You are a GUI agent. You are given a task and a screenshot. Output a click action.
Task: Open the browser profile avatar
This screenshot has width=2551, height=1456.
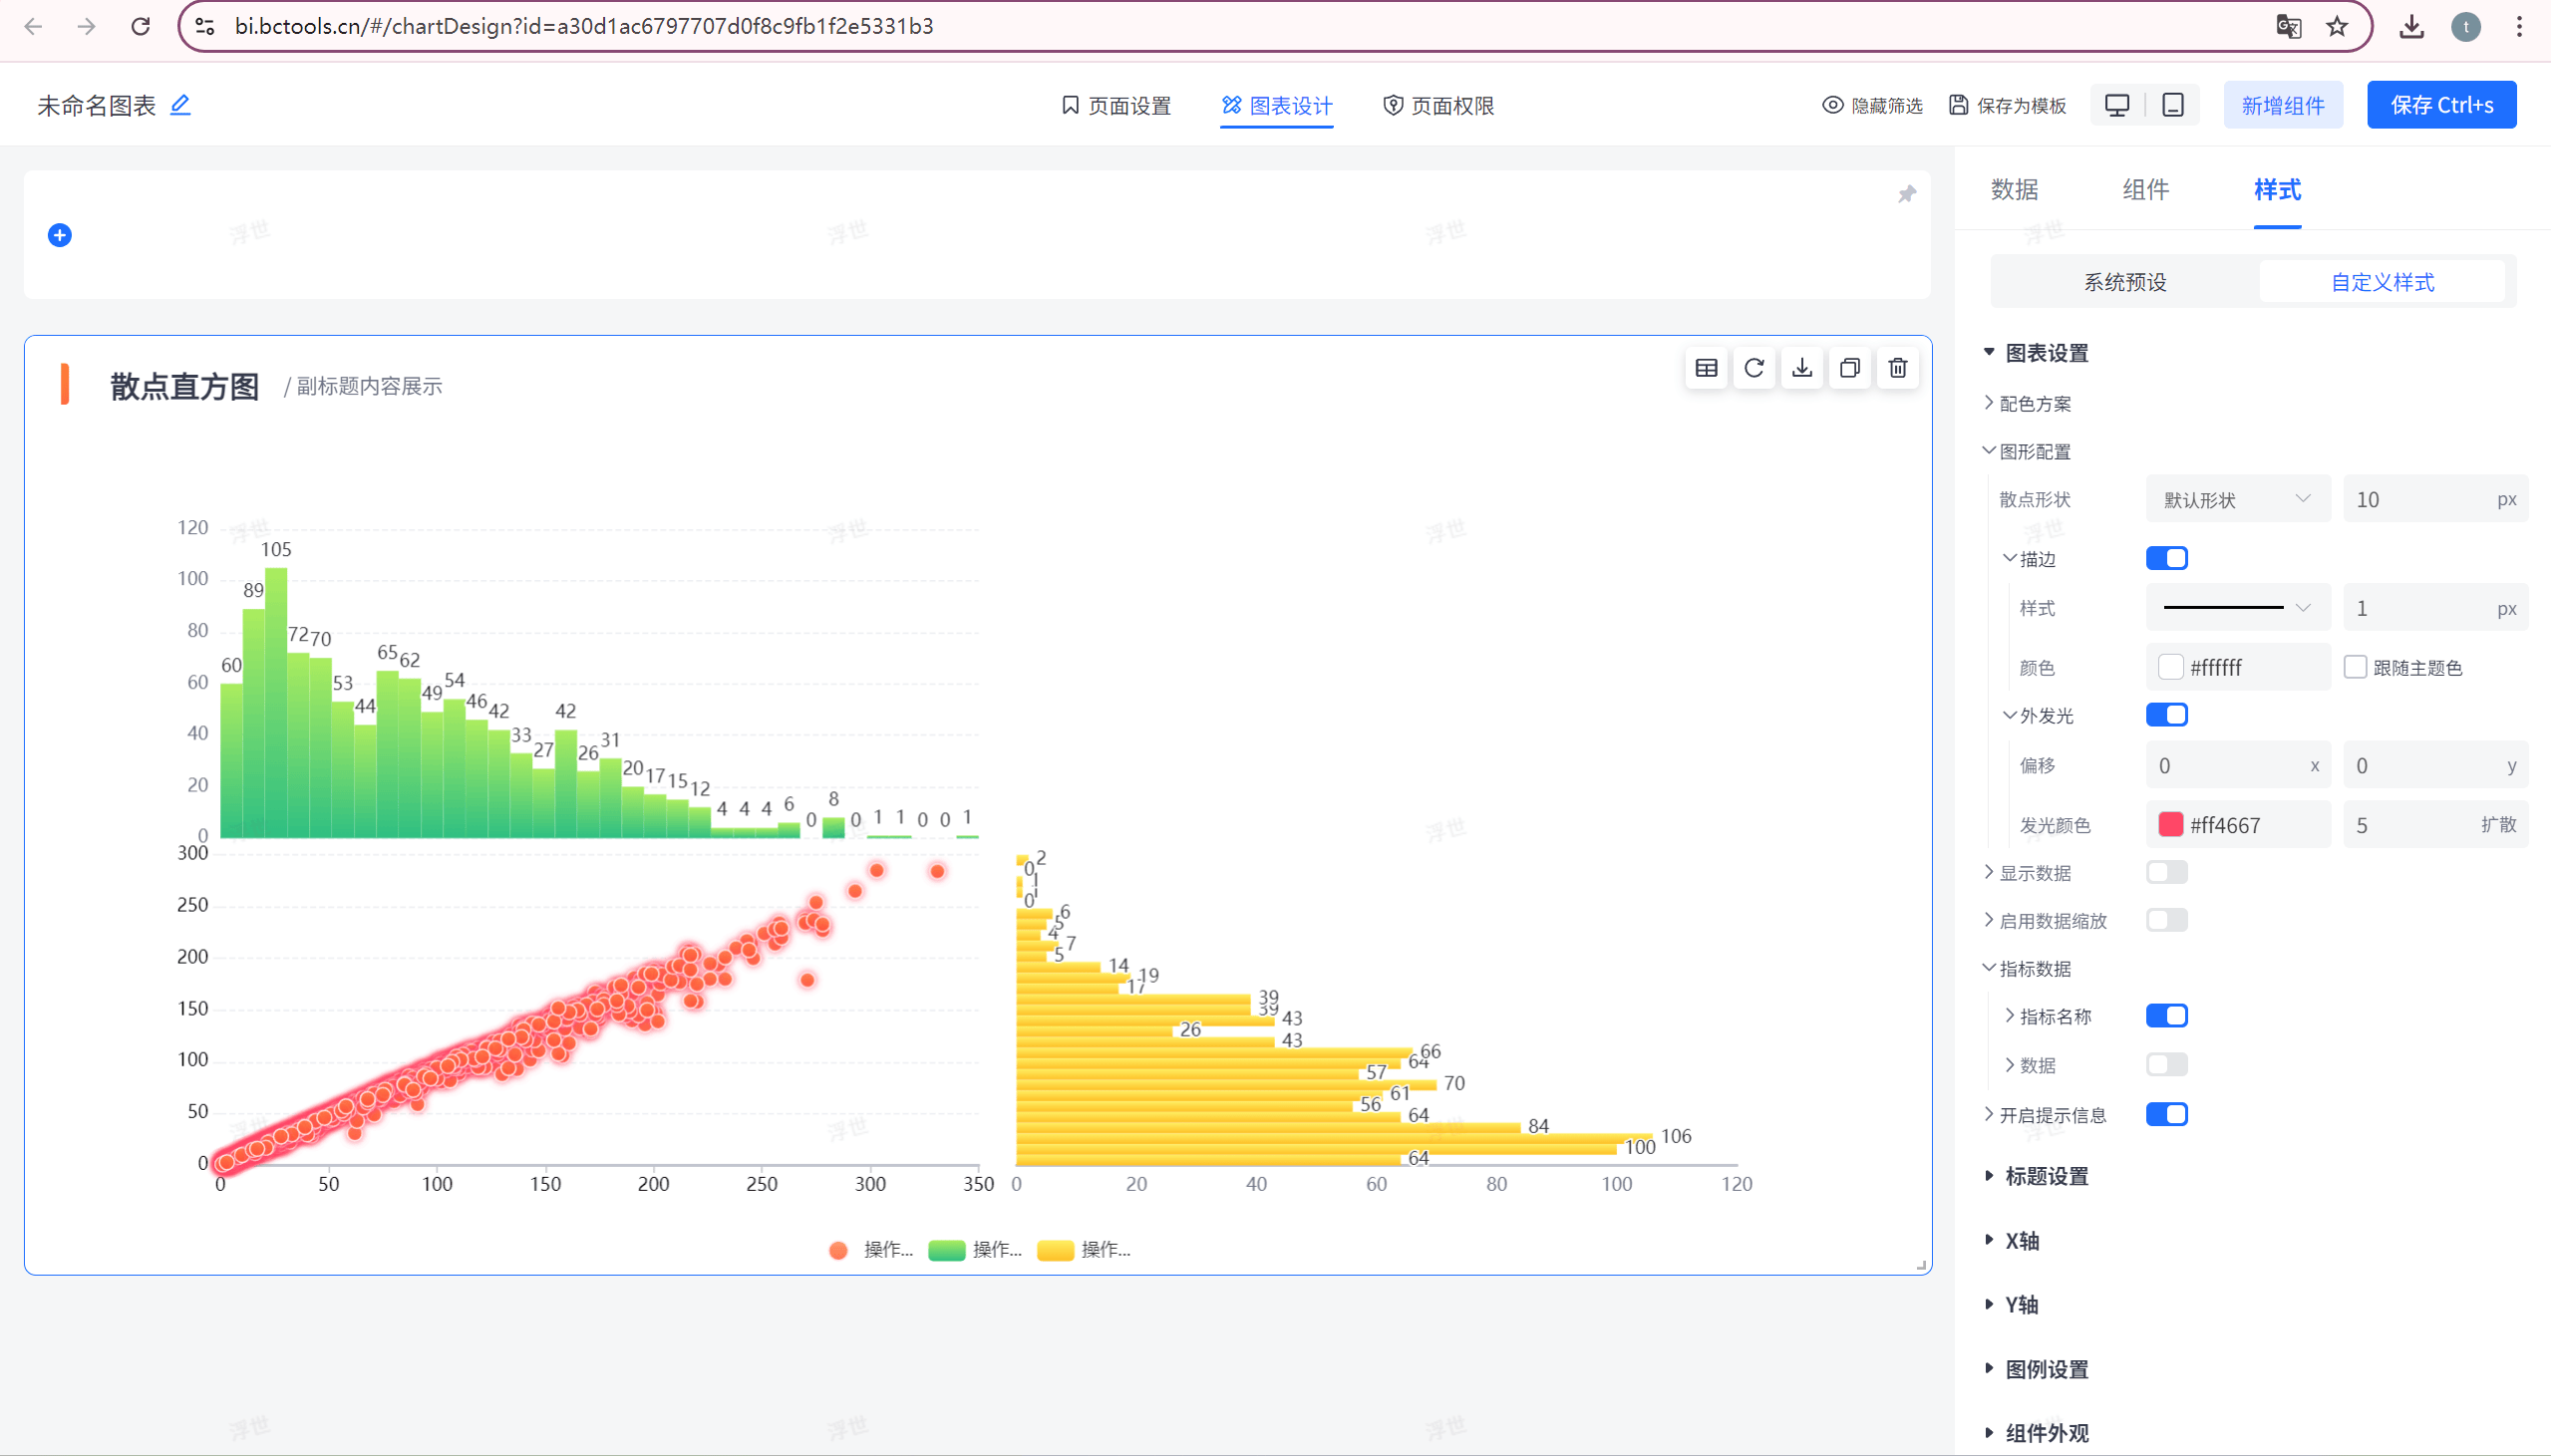[2466, 26]
